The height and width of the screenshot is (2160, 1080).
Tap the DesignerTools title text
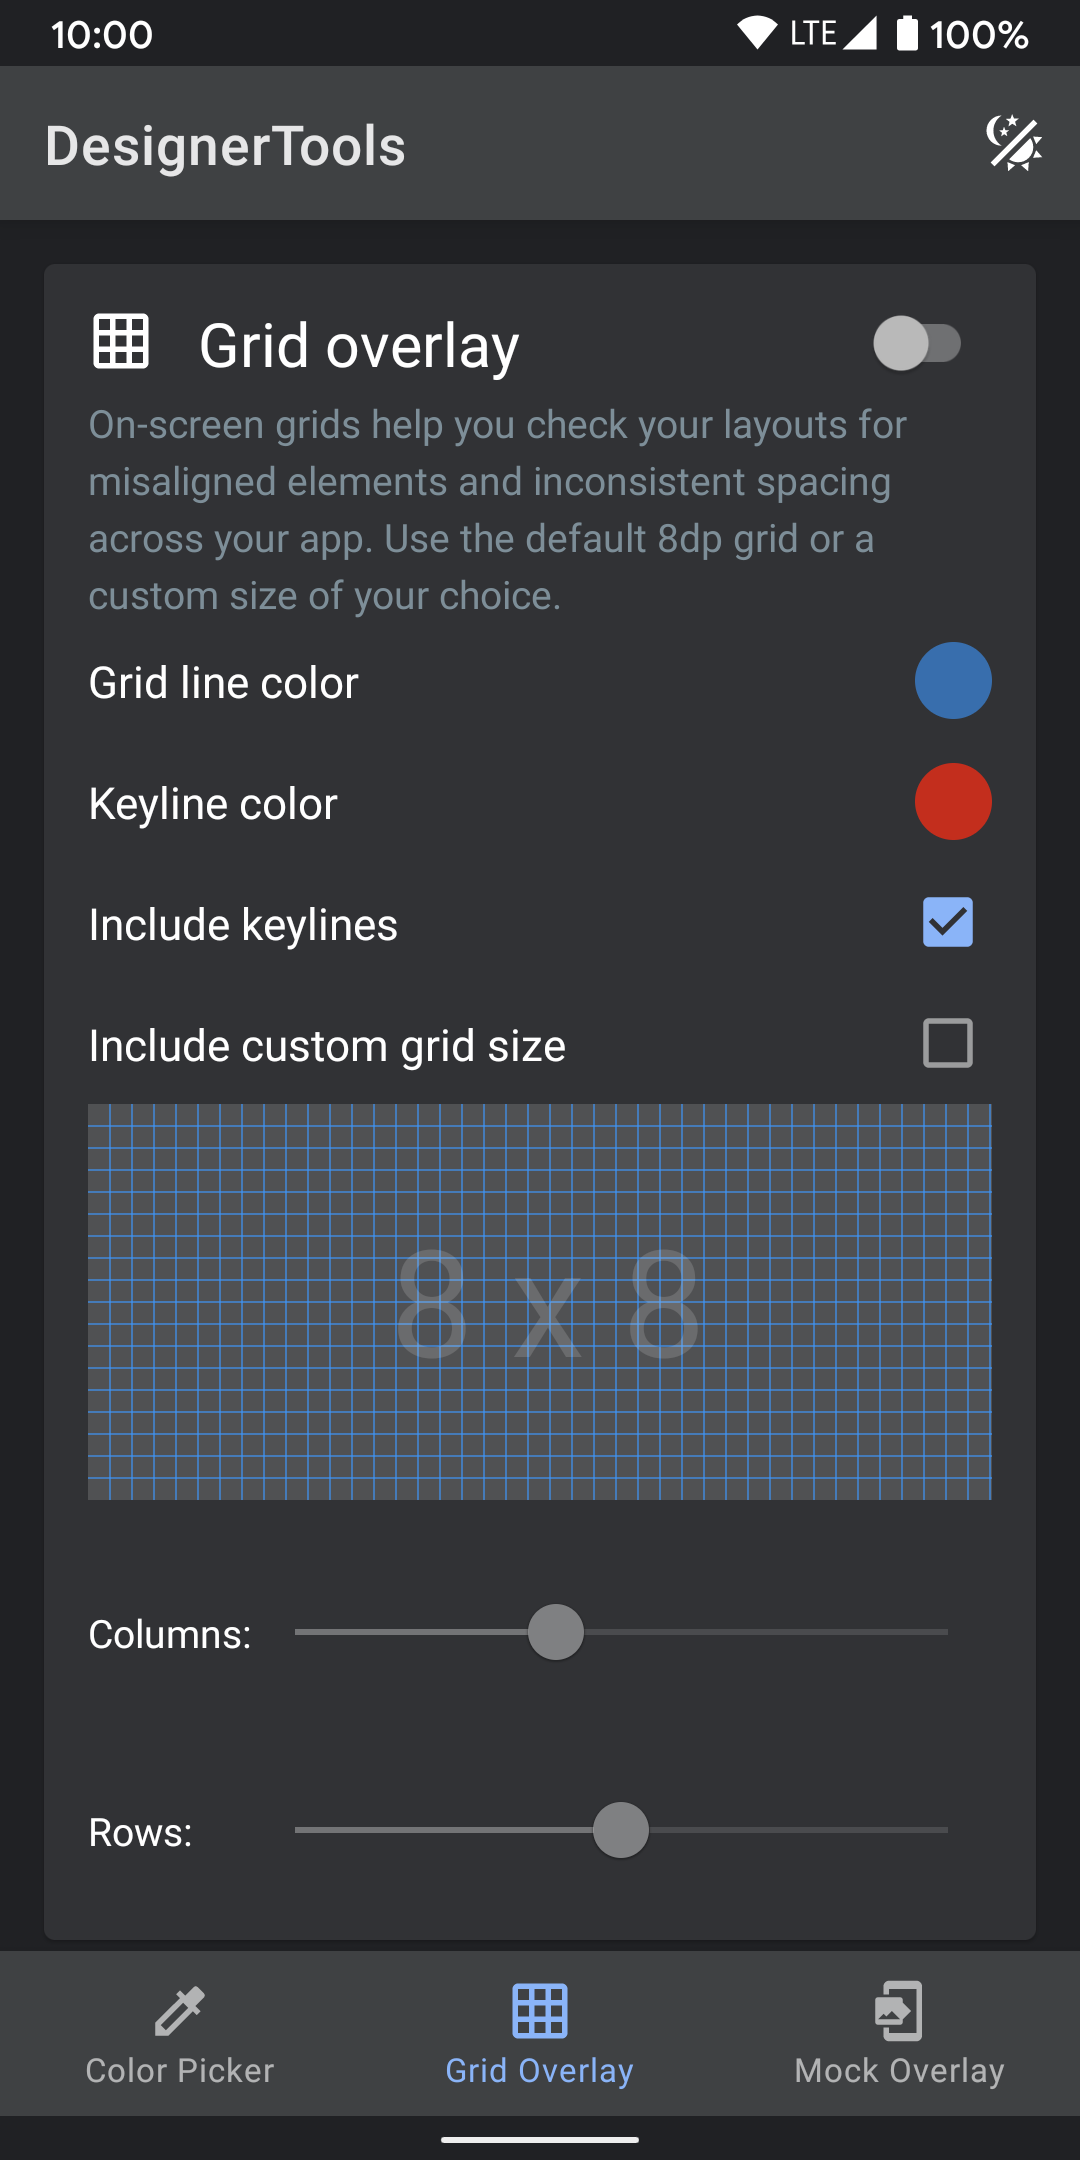pyautogui.click(x=225, y=145)
